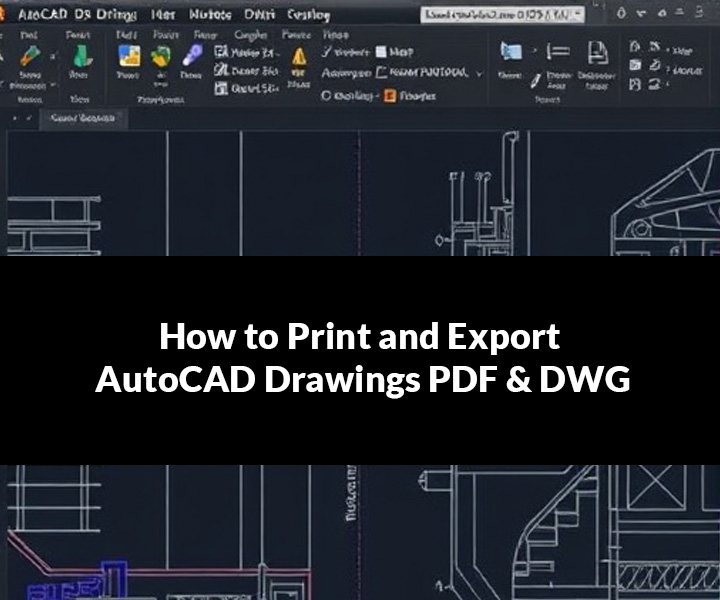The width and height of the screenshot is (720, 600).
Task: Click the small orange square ribbon icon
Action: (389, 96)
